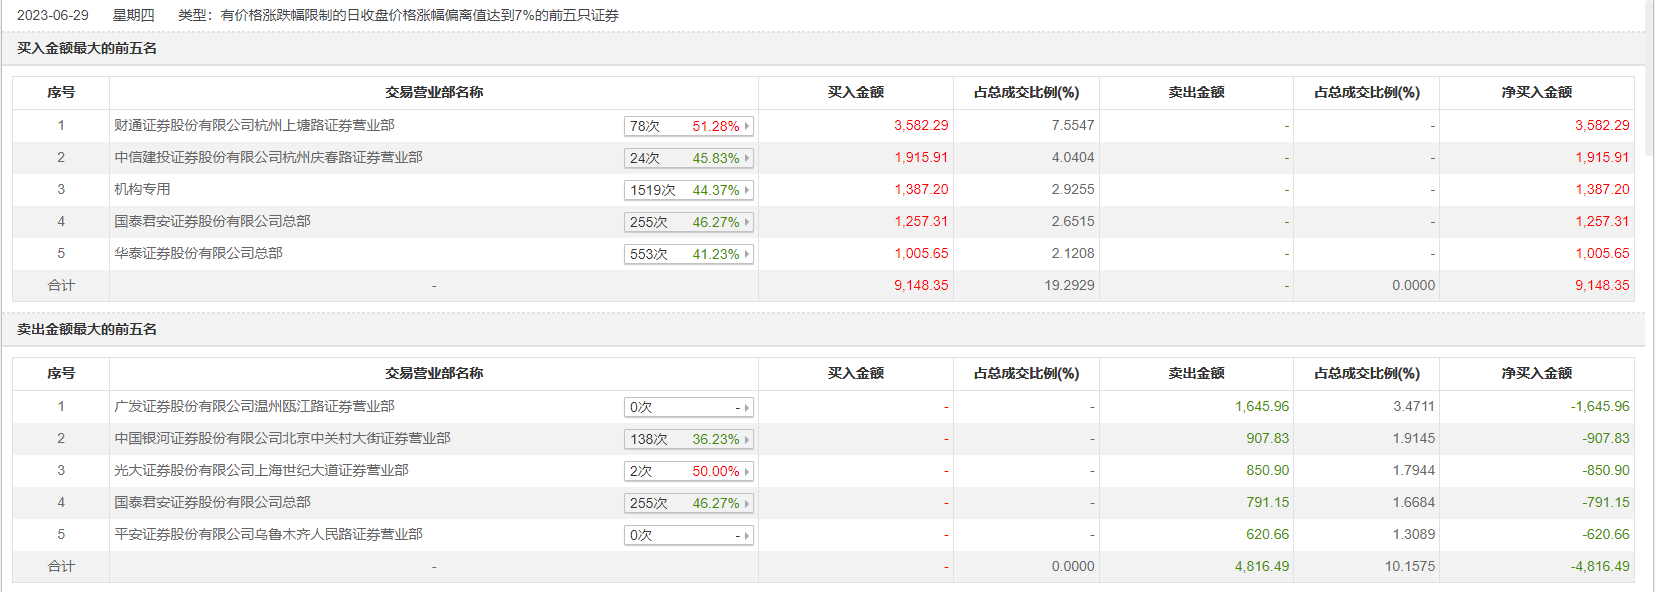Click the arrow icon beside 1519次 44.37%
Screen dimensions: 1655x592
[747, 190]
